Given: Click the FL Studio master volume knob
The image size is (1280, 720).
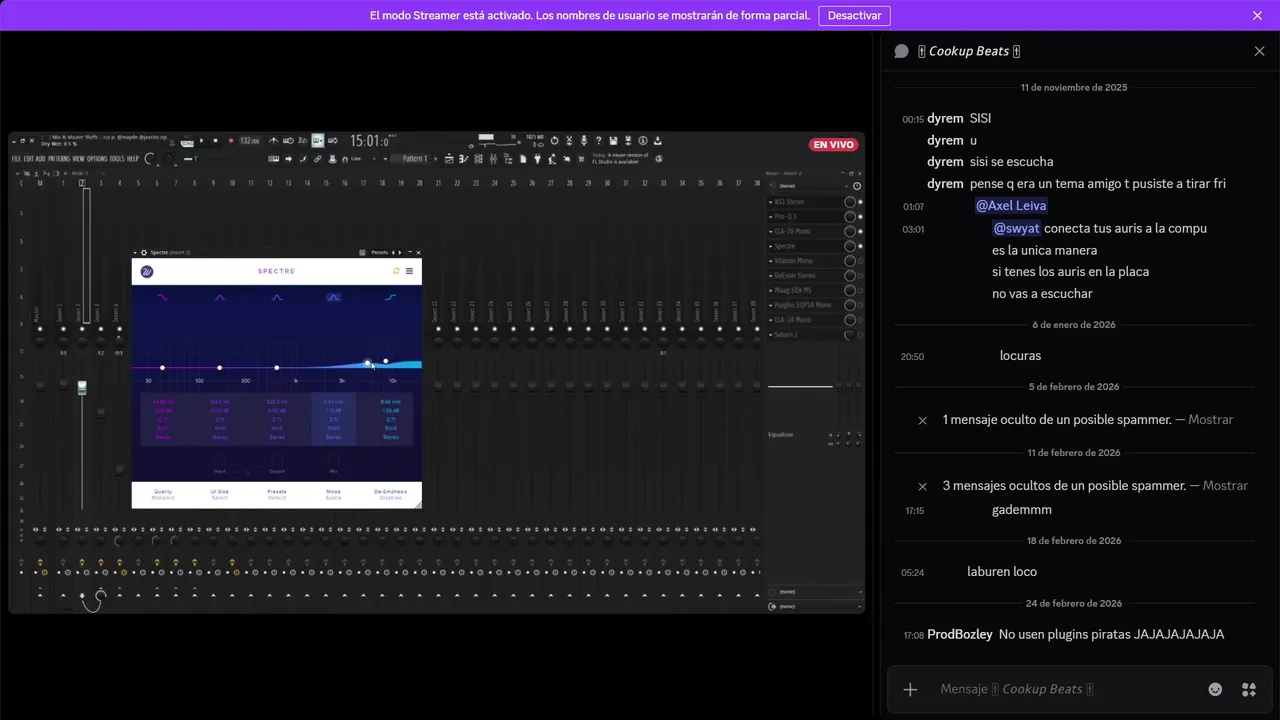Looking at the screenshot, I should point(150,158).
